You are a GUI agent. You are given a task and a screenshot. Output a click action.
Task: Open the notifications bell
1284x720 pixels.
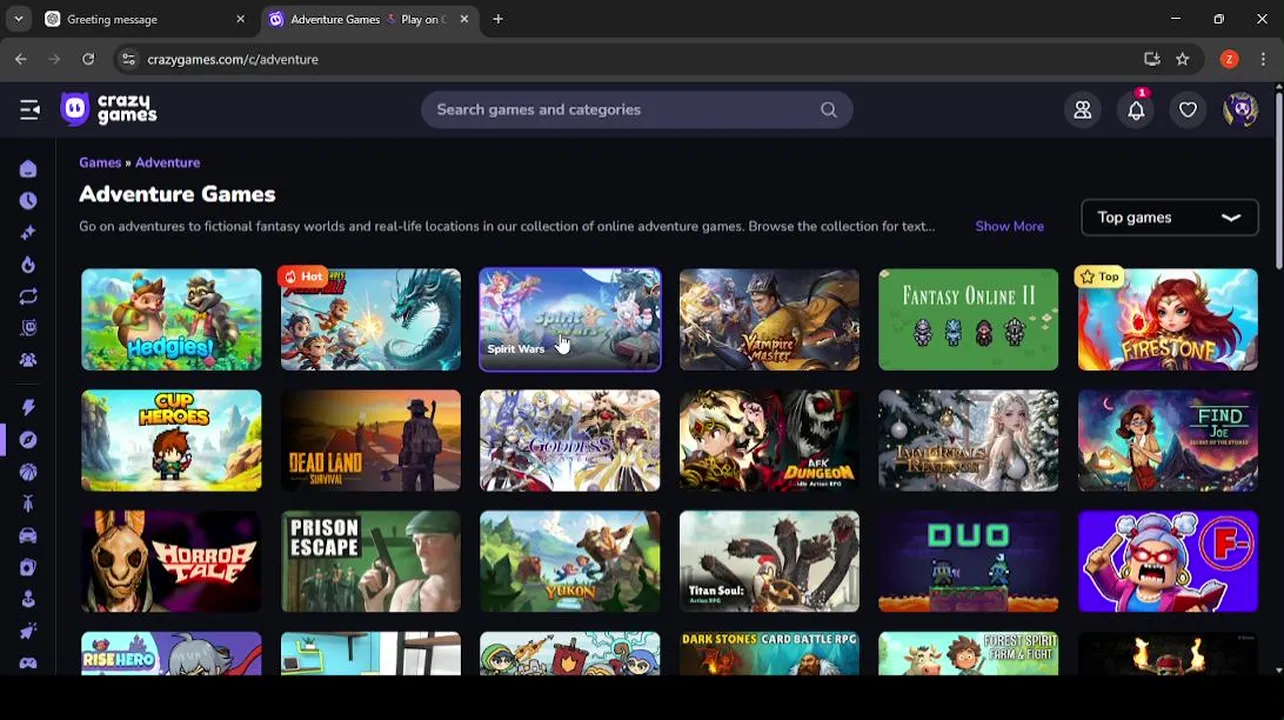(1136, 110)
